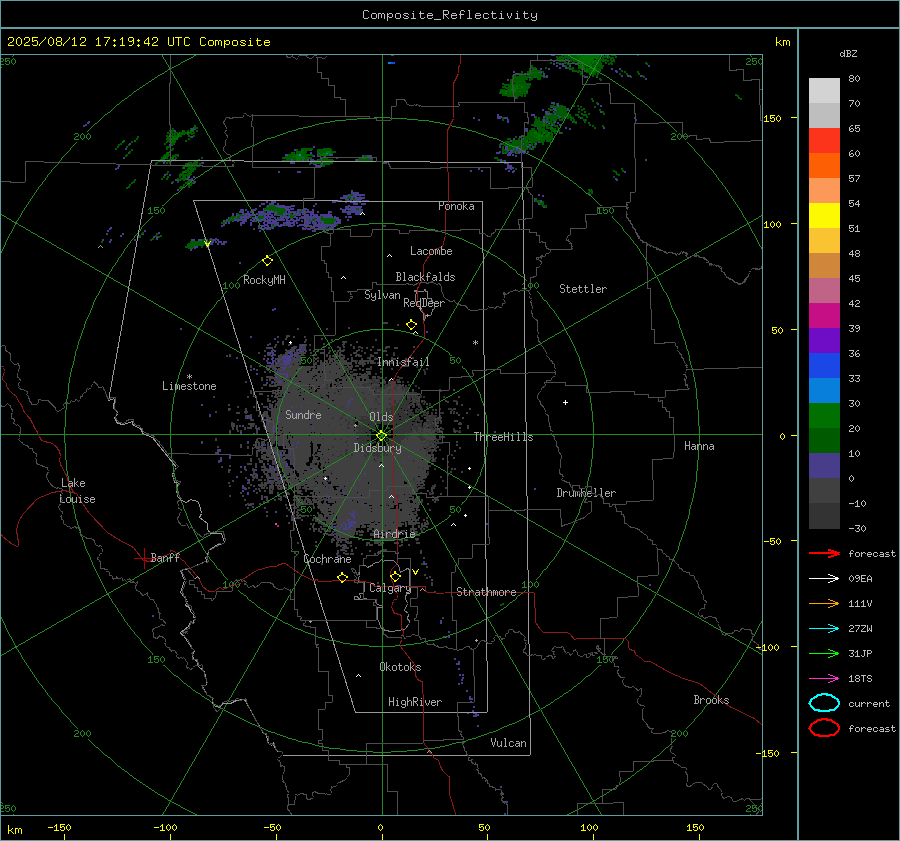Select the magenta 42 dBZ legend swatch
Viewport: 900px width, 841px height.
pyautogui.click(x=824, y=315)
